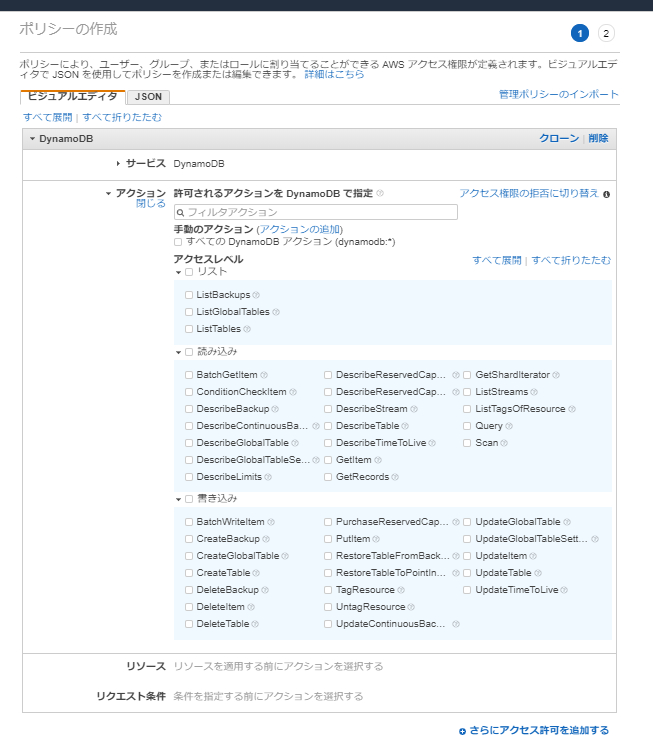Click the help icon beside GetShardIterator
The height and width of the screenshot is (751, 653).
click(556, 375)
